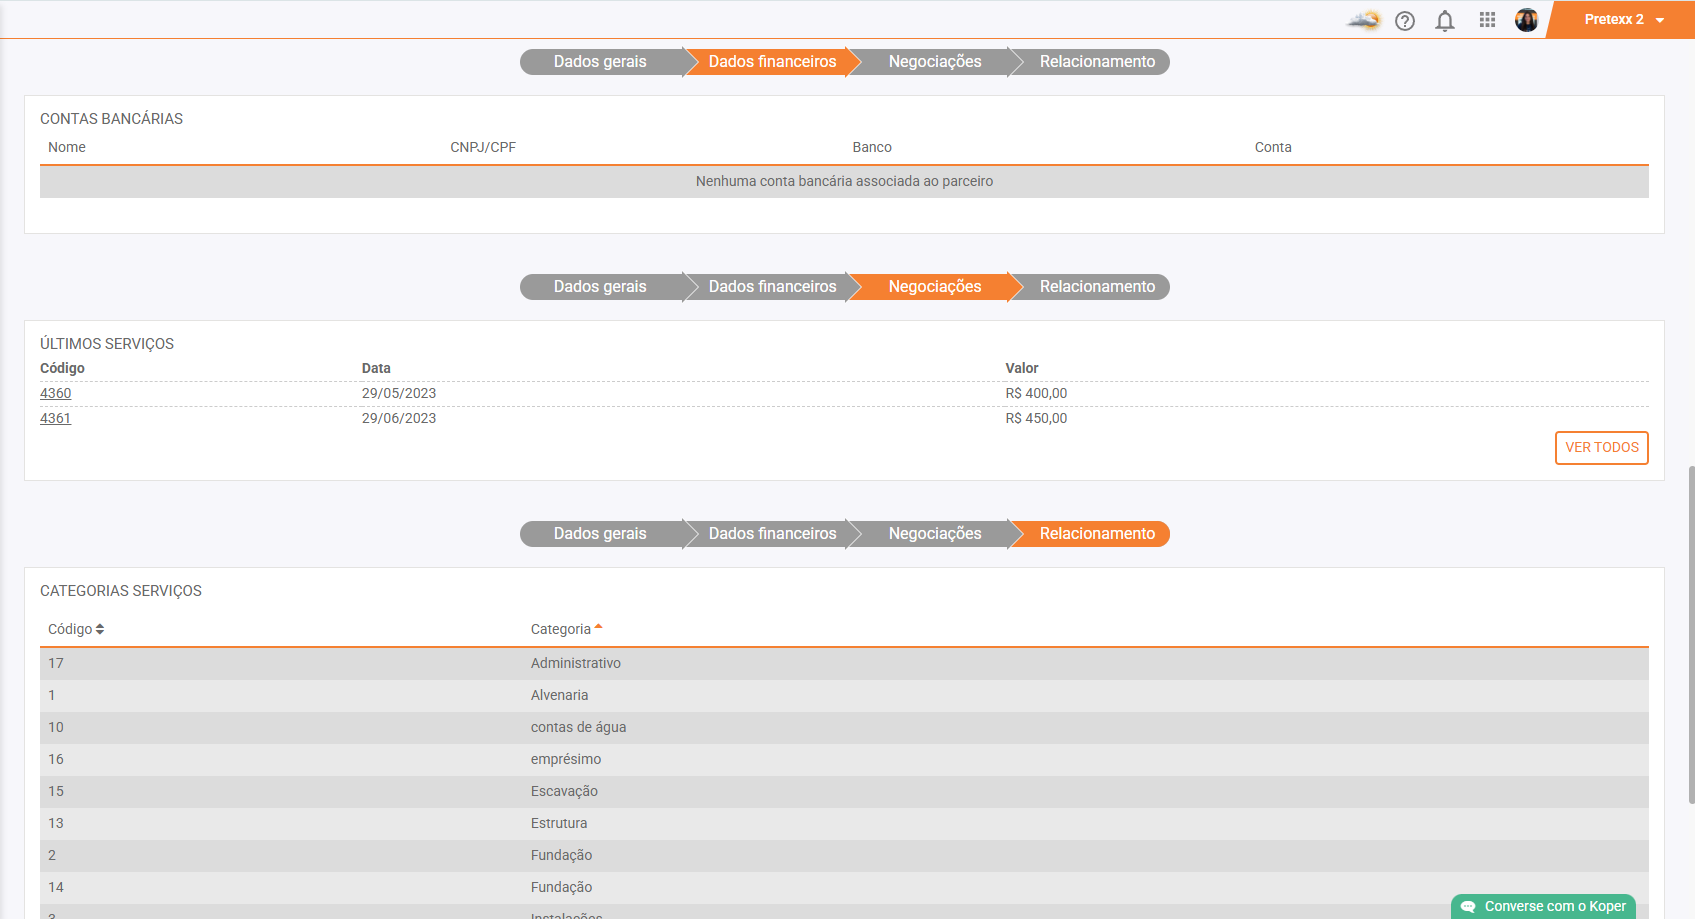1695x919 pixels.
Task: Sort by Categoria column header
Action: [x=567, y=629]
